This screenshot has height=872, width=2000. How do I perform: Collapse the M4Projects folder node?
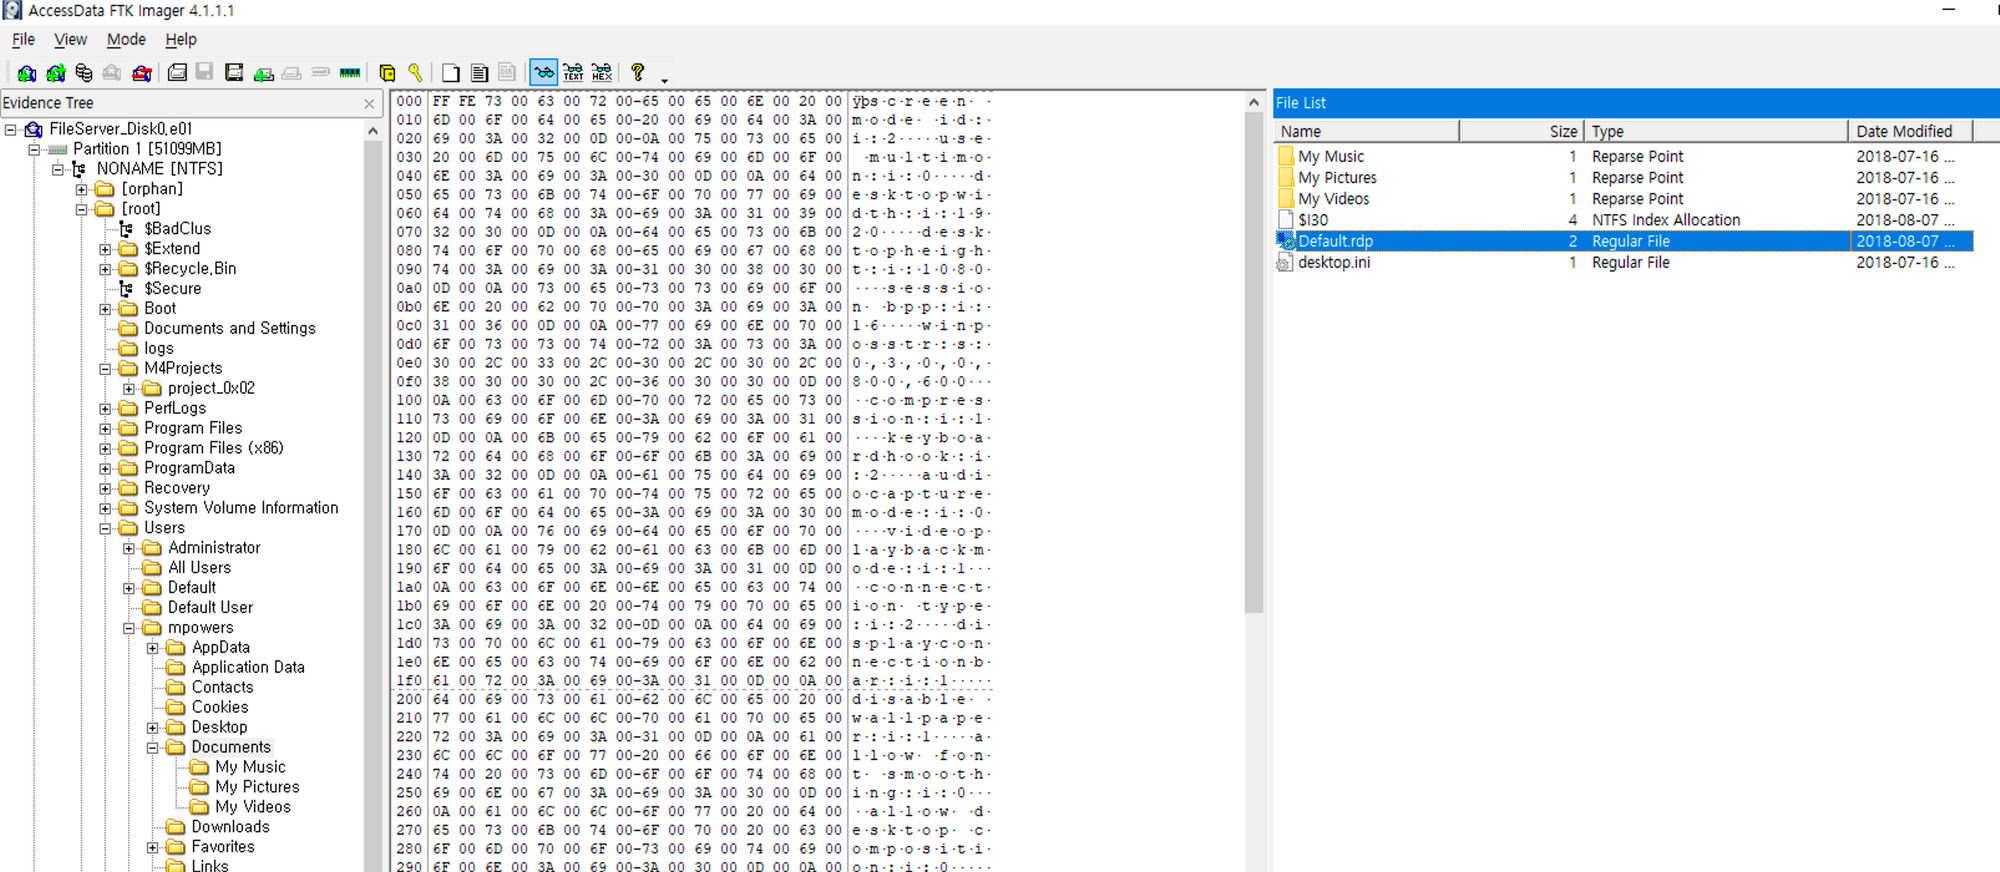106,369
